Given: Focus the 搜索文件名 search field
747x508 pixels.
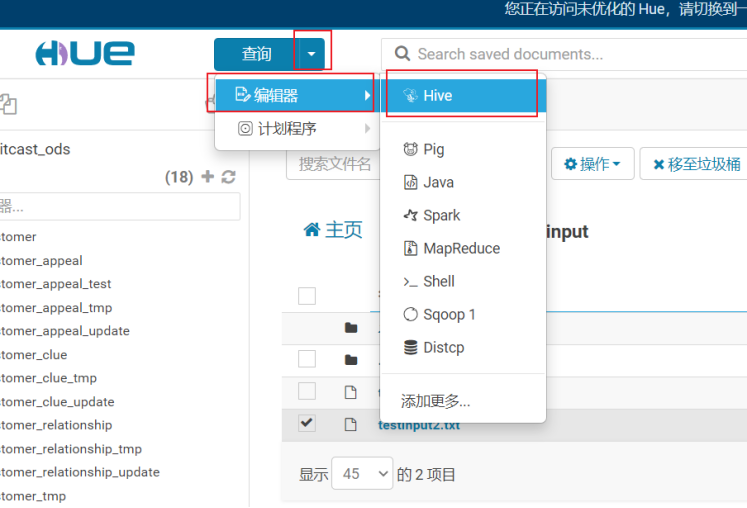Looking at the screenshot, I should point(333,164).
